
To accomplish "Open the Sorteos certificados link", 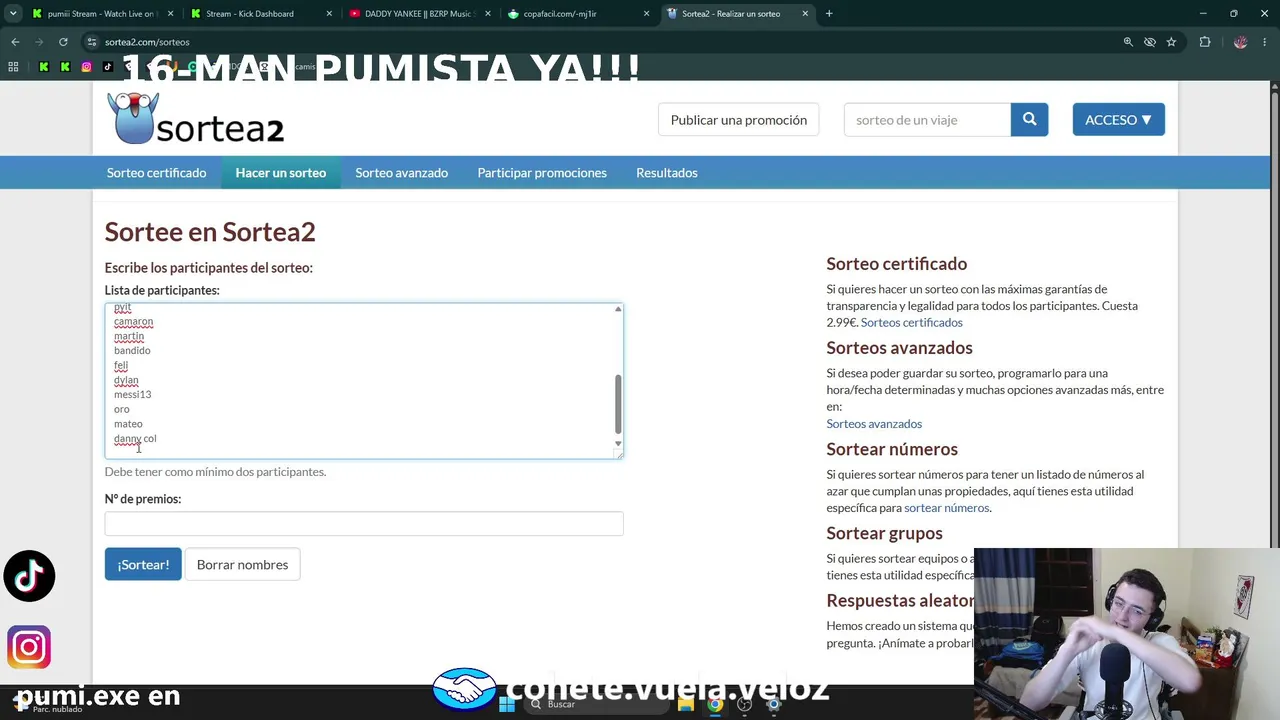I will tap(912, 322).
